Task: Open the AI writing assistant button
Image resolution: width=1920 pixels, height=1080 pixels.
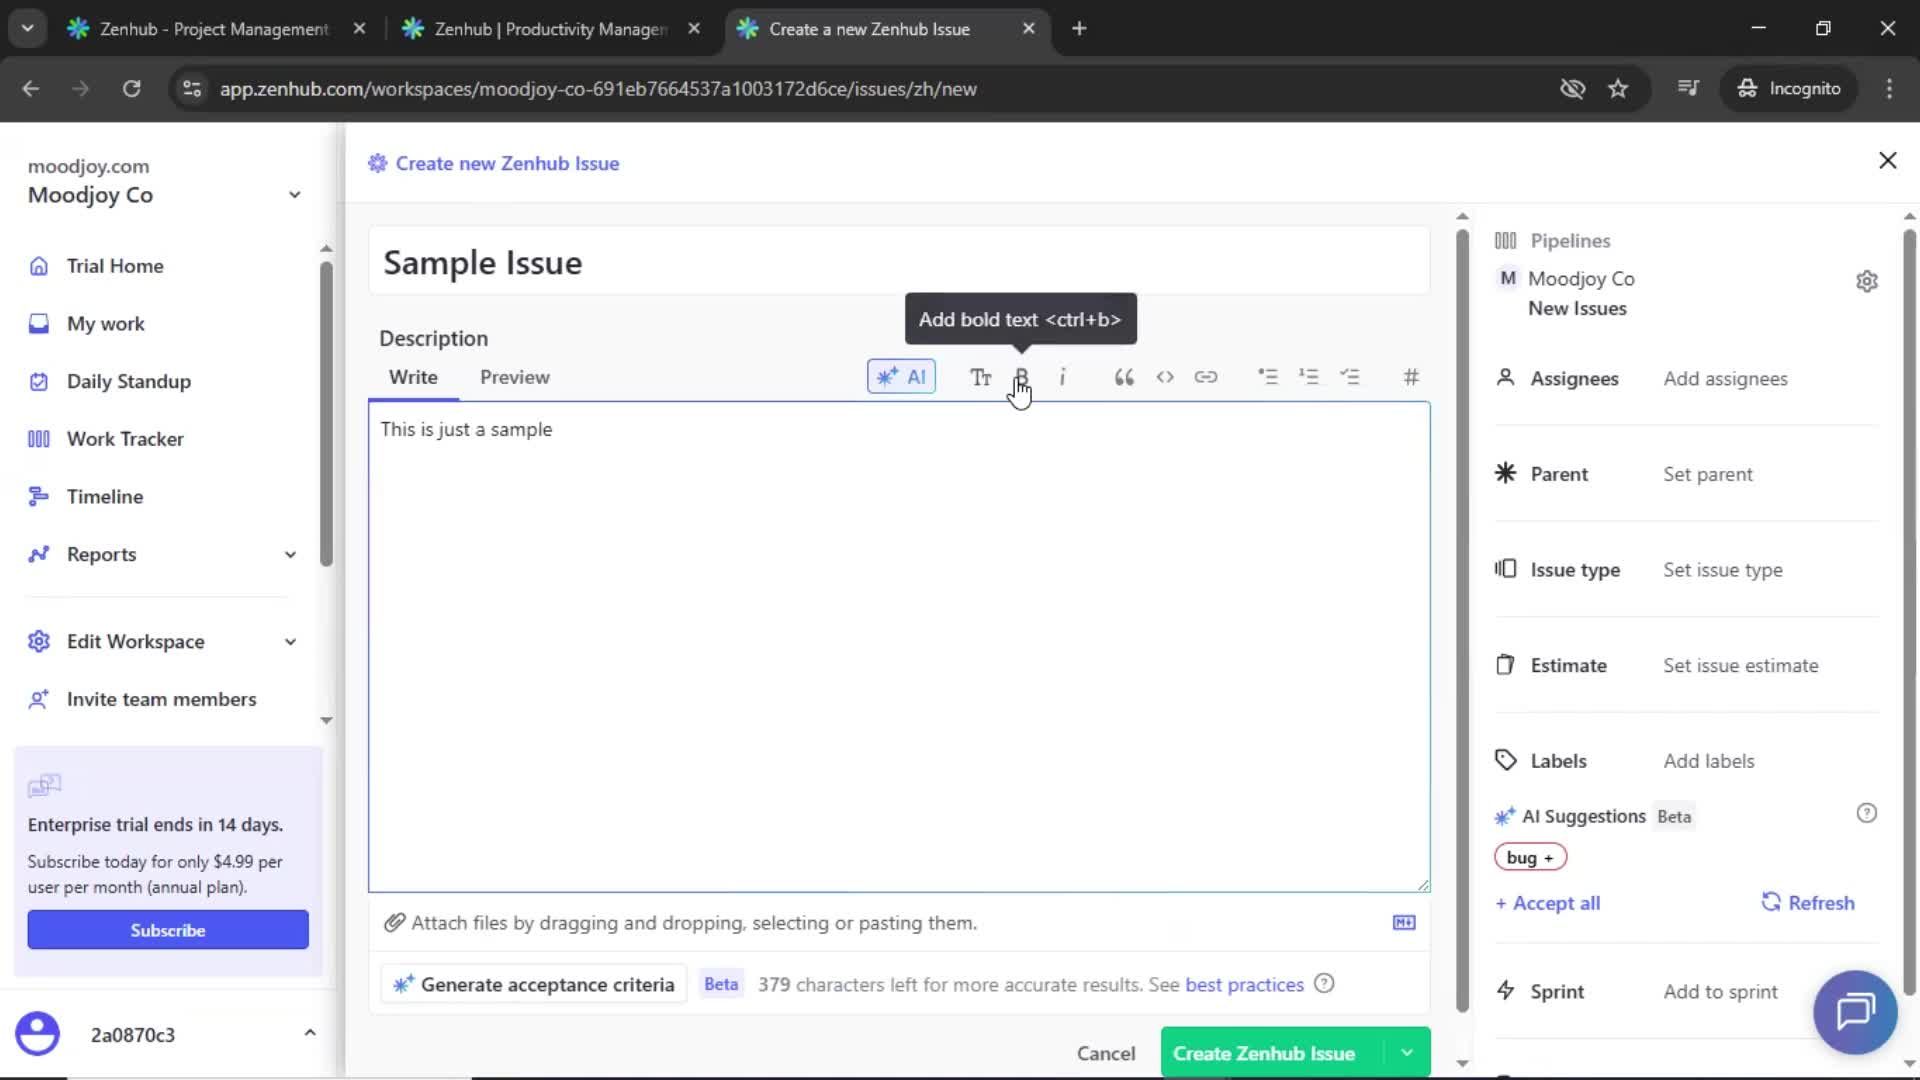Action: [x=901, y=377]
